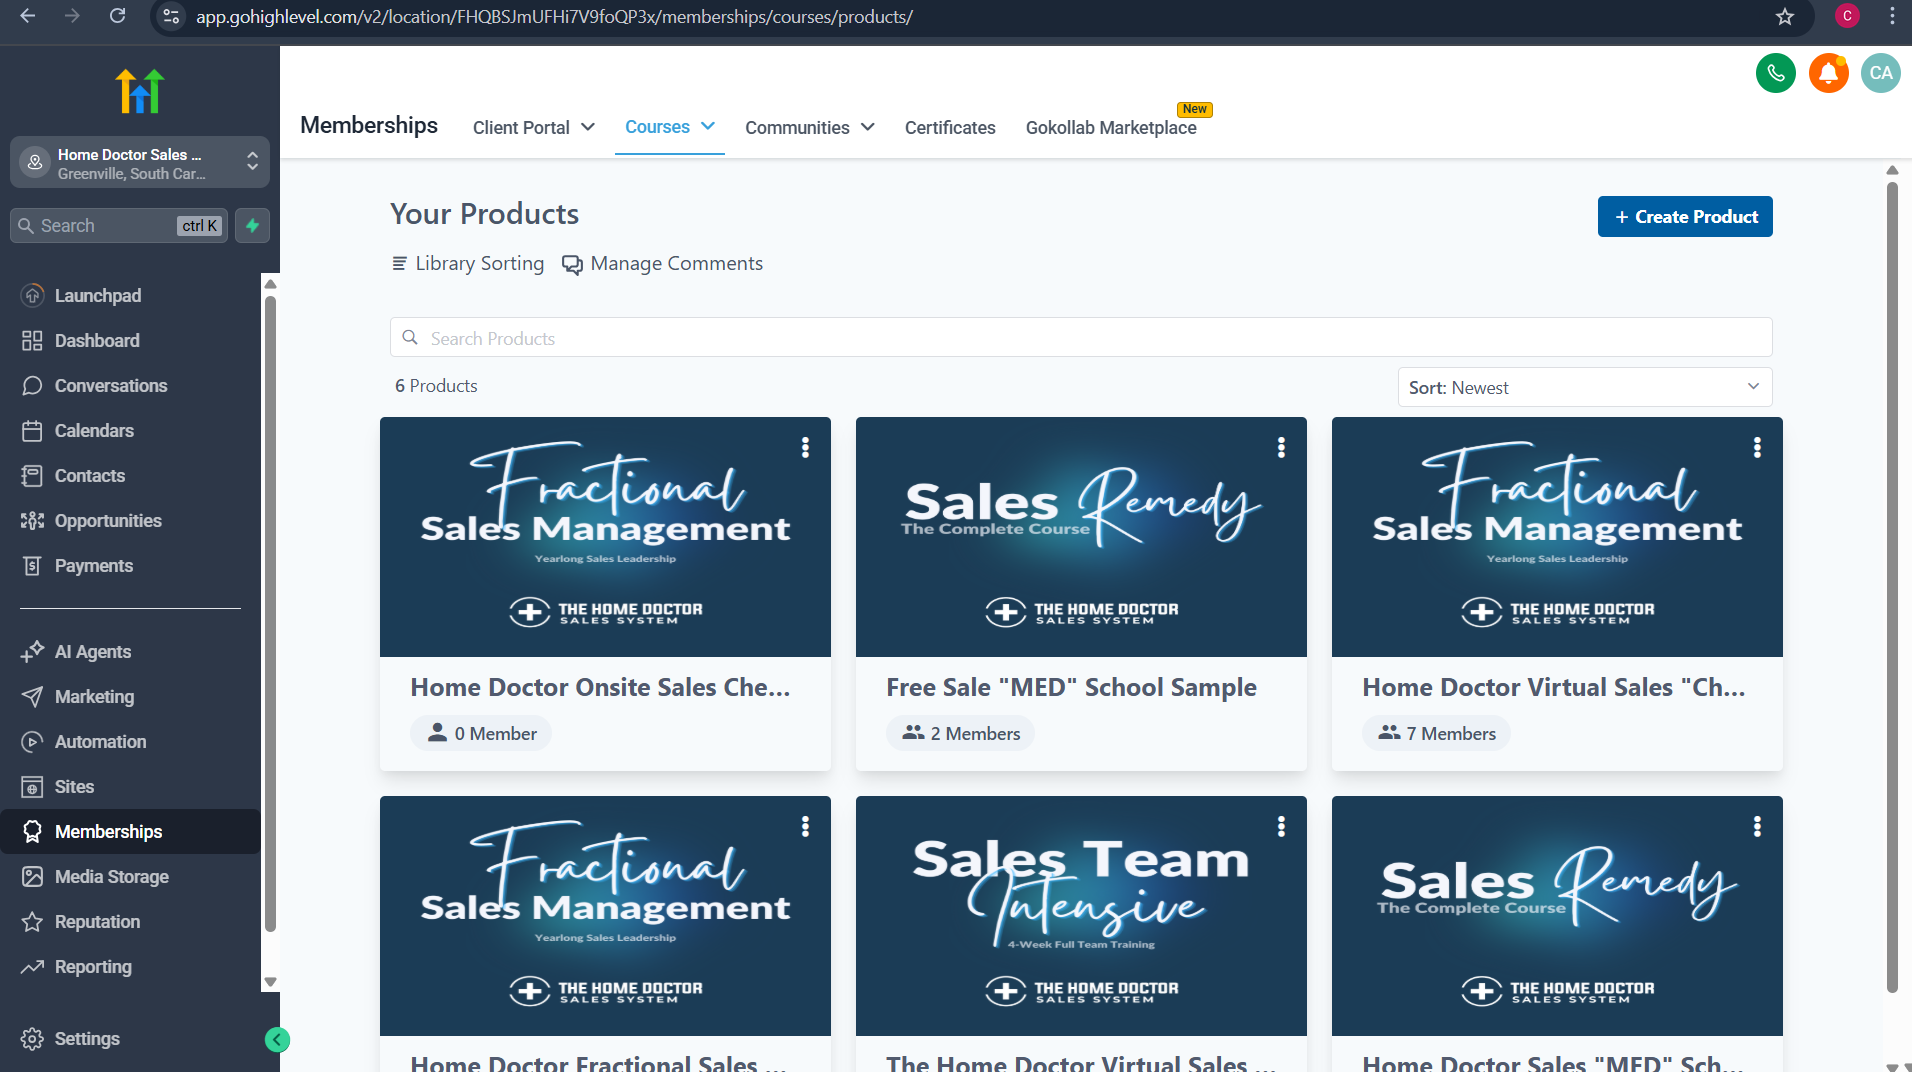Open options menu on Sales Team Intensive card
Screen dimensions: 1912x1072
[x=1281, y=827]
